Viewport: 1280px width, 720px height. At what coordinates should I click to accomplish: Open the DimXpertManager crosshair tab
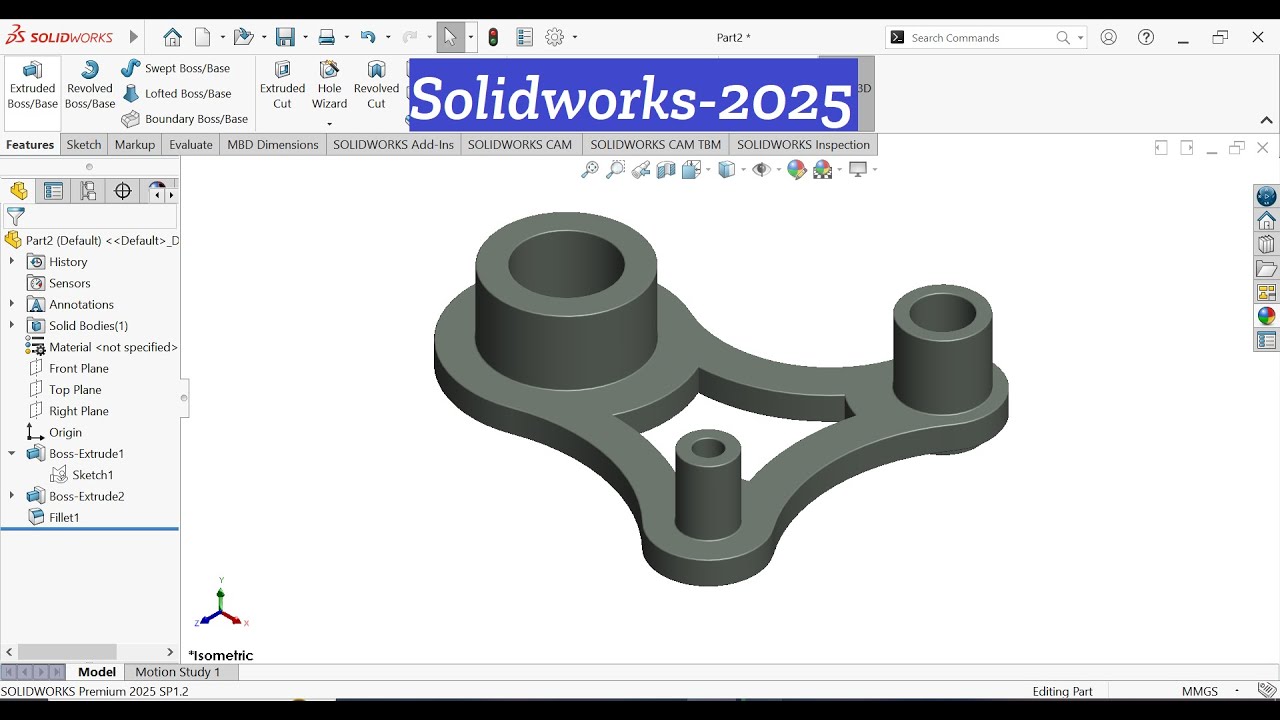(123, 191)
